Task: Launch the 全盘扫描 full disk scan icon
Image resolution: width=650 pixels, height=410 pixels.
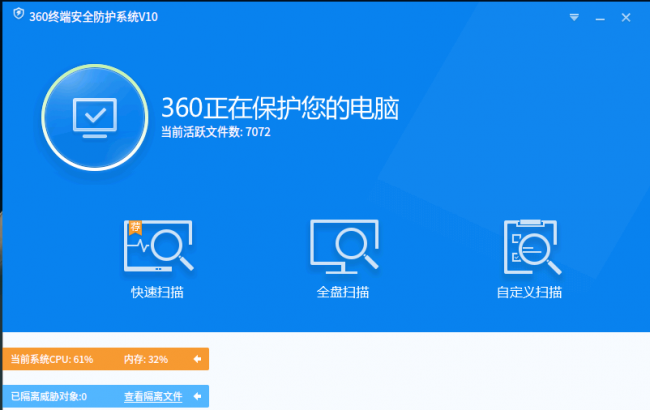Action: [x=344, y=246]
